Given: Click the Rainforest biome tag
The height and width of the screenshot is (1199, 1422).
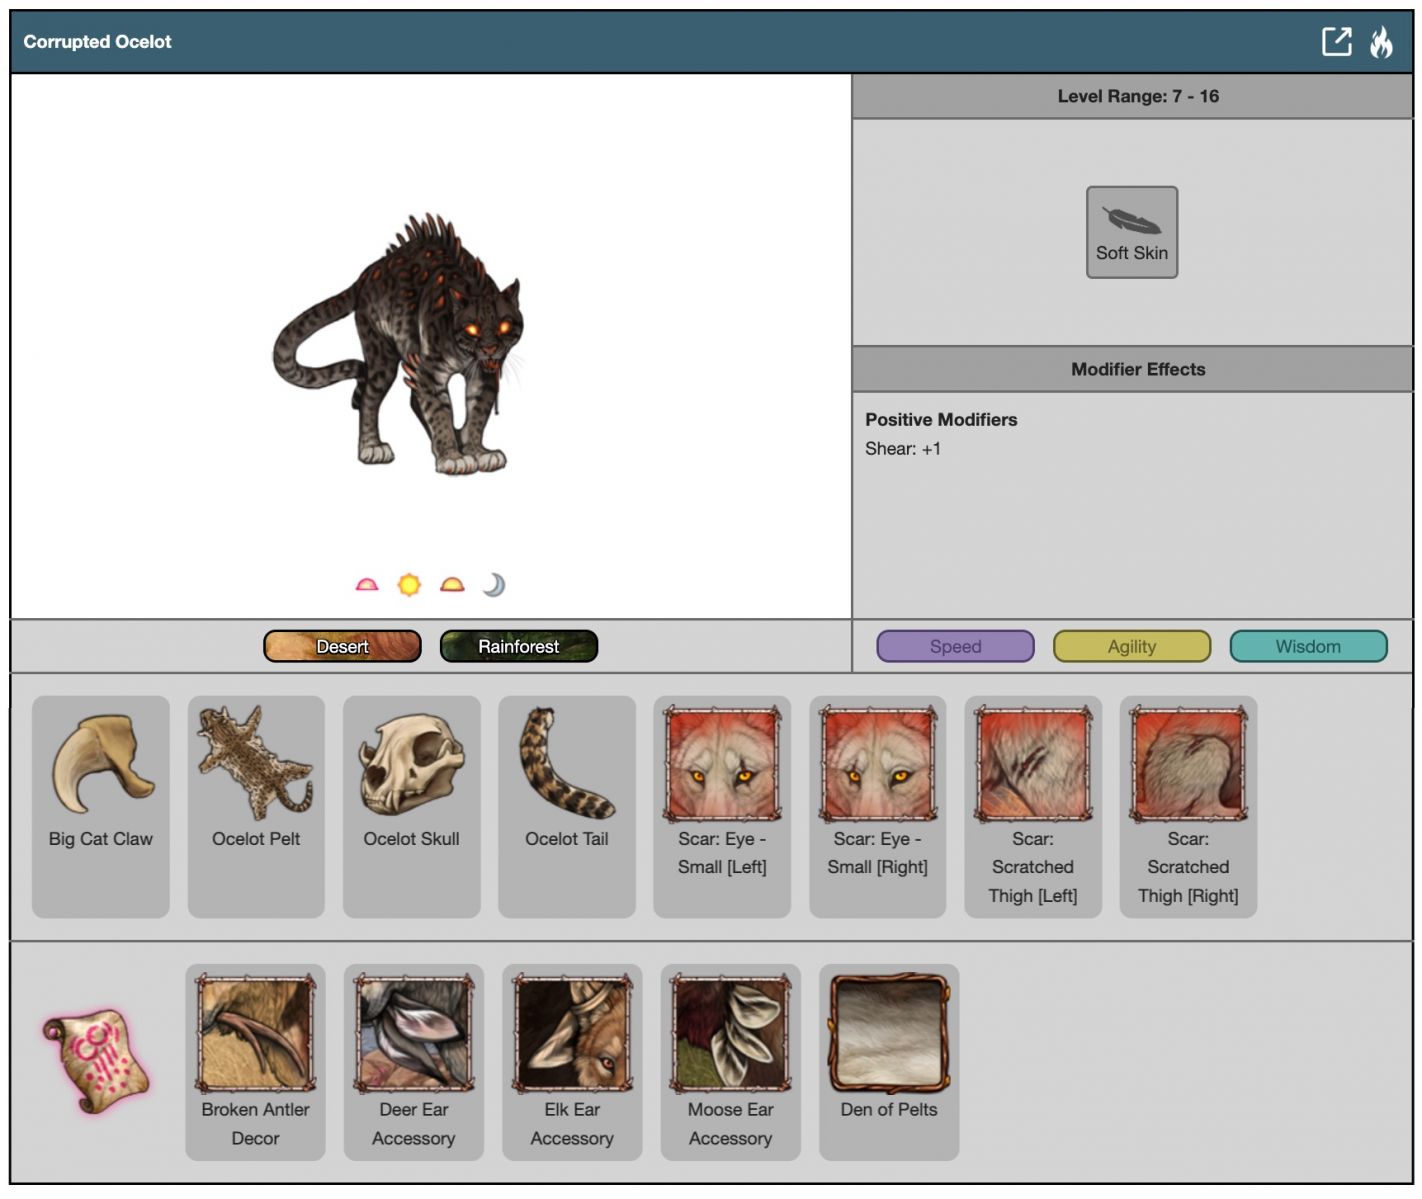Looking at the screenshot, I should point(518,647).
